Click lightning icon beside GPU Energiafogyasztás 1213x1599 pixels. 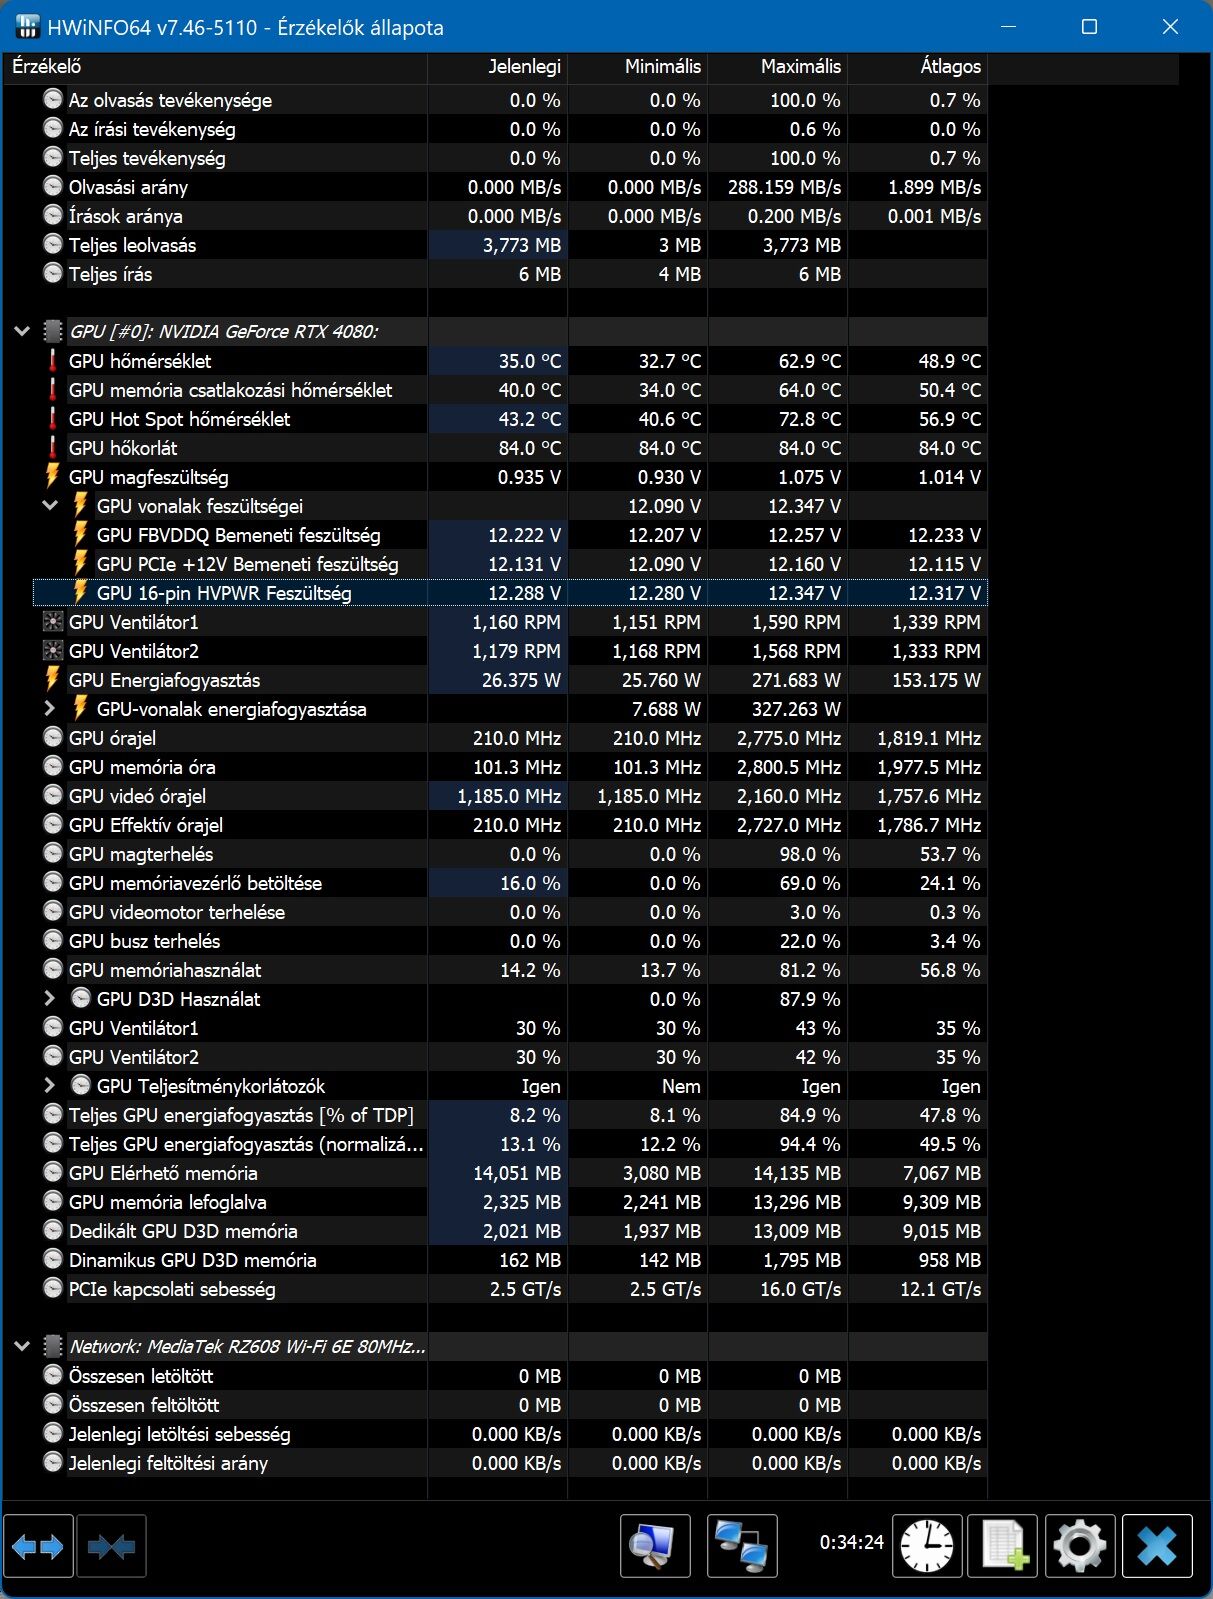pyautogui.click(x=53, y=680)
